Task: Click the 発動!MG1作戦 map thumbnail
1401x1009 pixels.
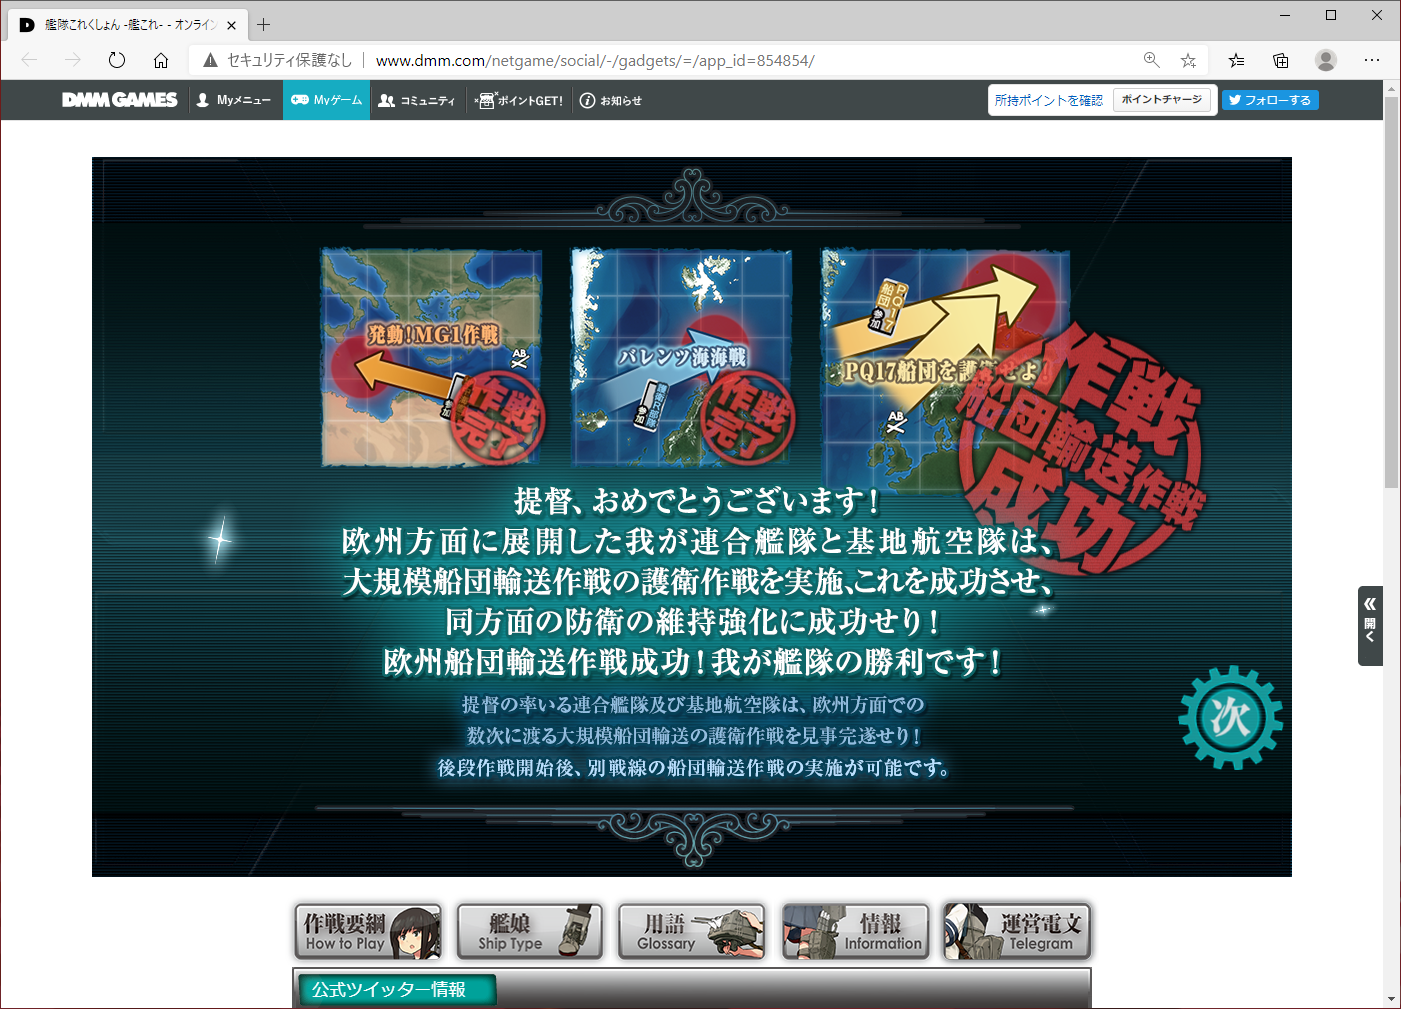Action: coord(432,358)
